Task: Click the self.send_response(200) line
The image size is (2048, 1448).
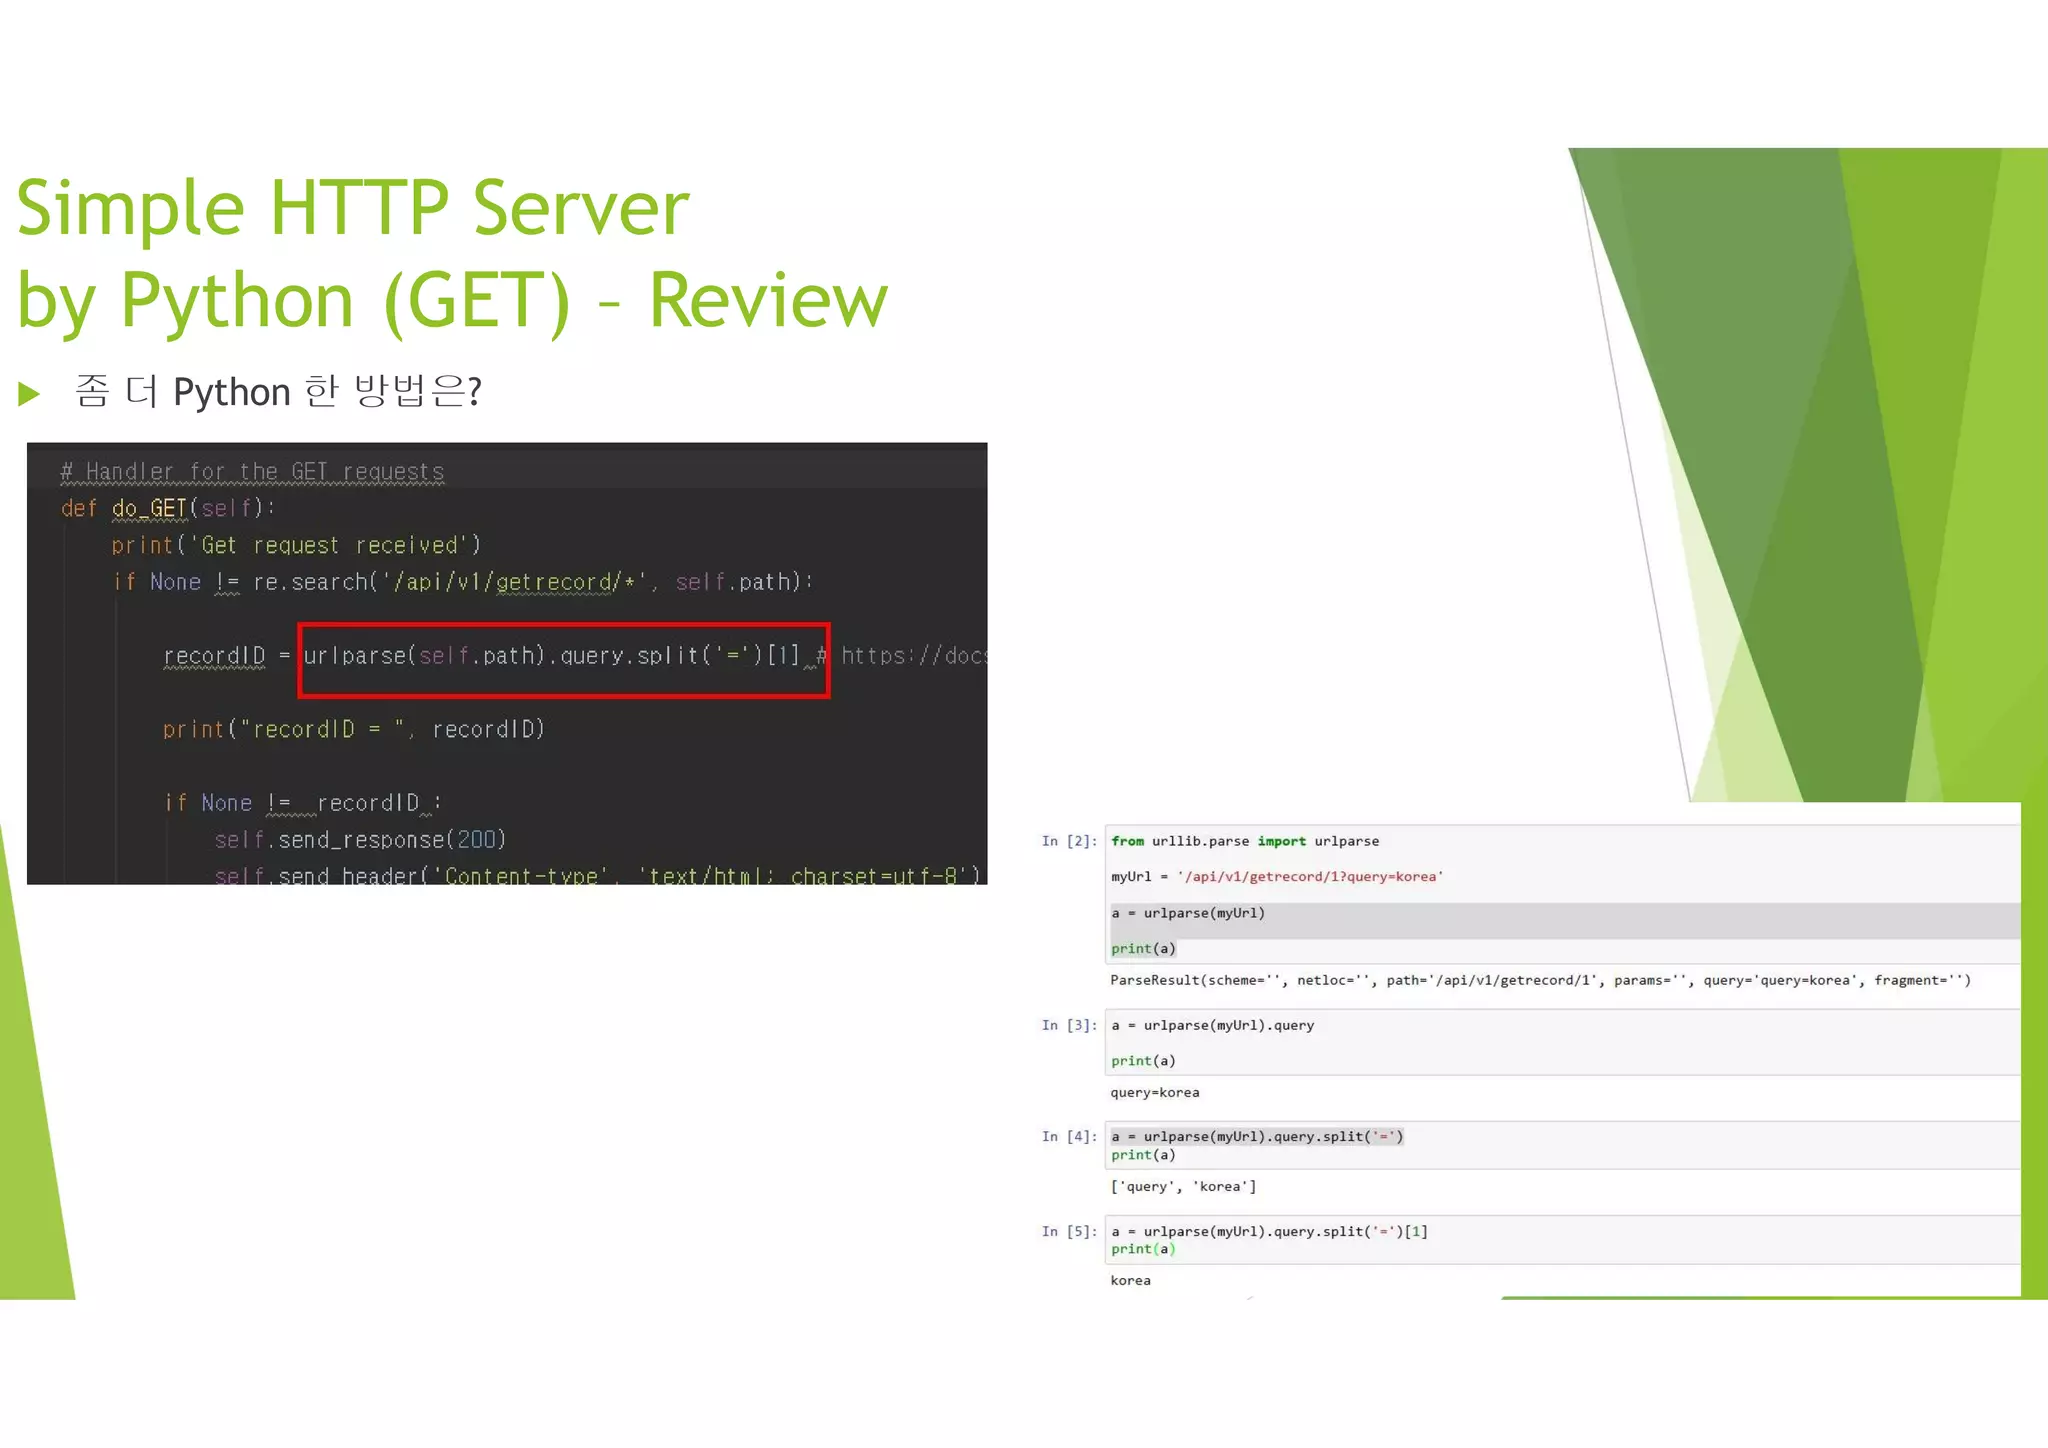Action: pos(360,840)
